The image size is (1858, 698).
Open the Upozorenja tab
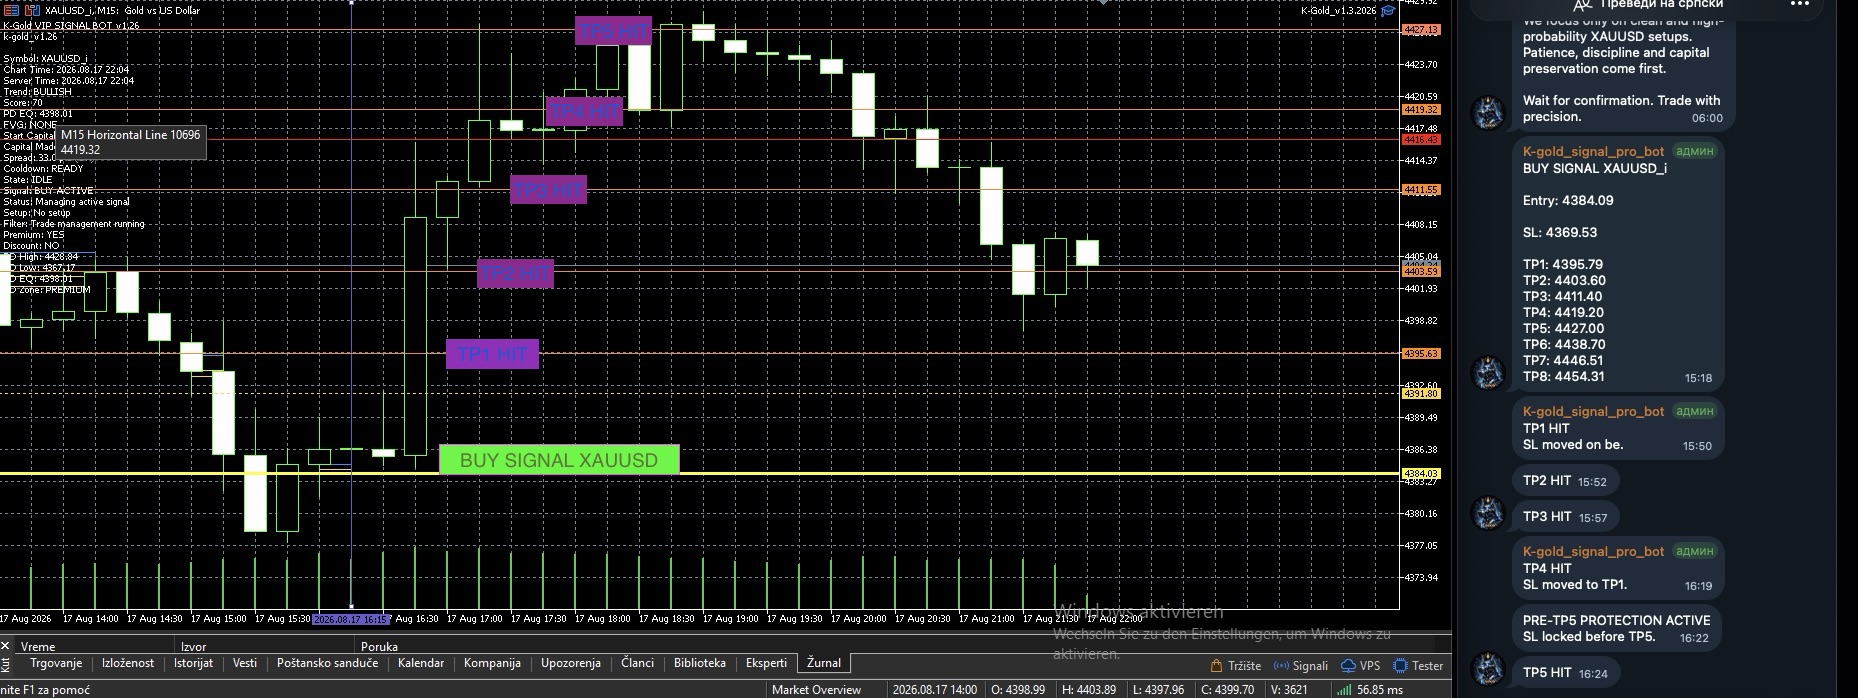coord(571,663)
